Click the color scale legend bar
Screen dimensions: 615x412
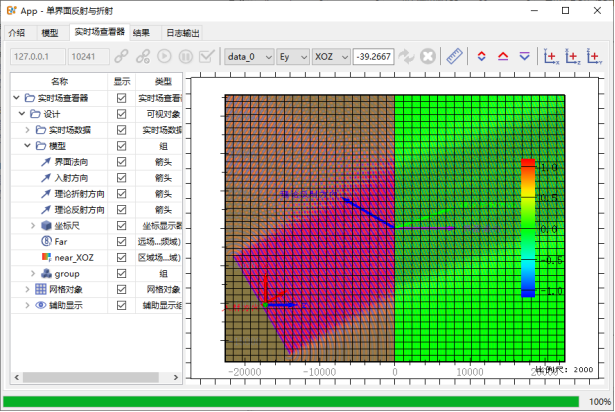[x=528, y=228]
